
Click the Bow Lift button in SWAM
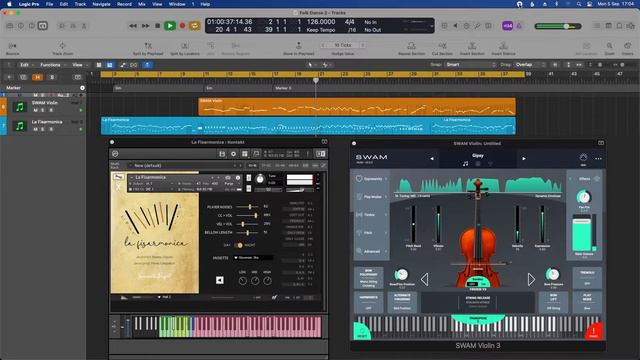(553, 302)
